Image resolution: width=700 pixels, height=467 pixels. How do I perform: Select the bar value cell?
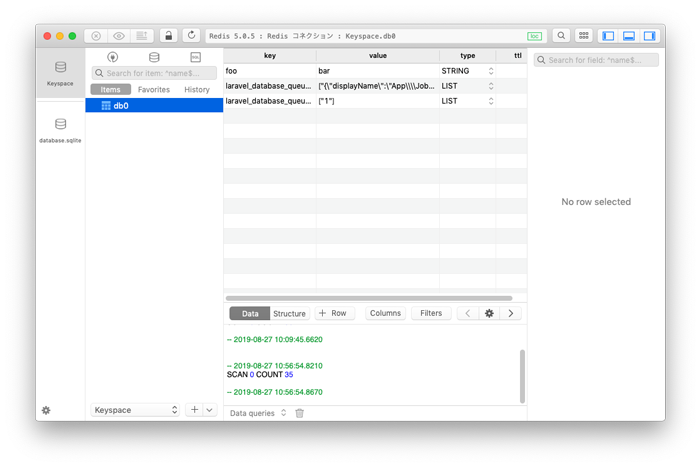[378, 71]
